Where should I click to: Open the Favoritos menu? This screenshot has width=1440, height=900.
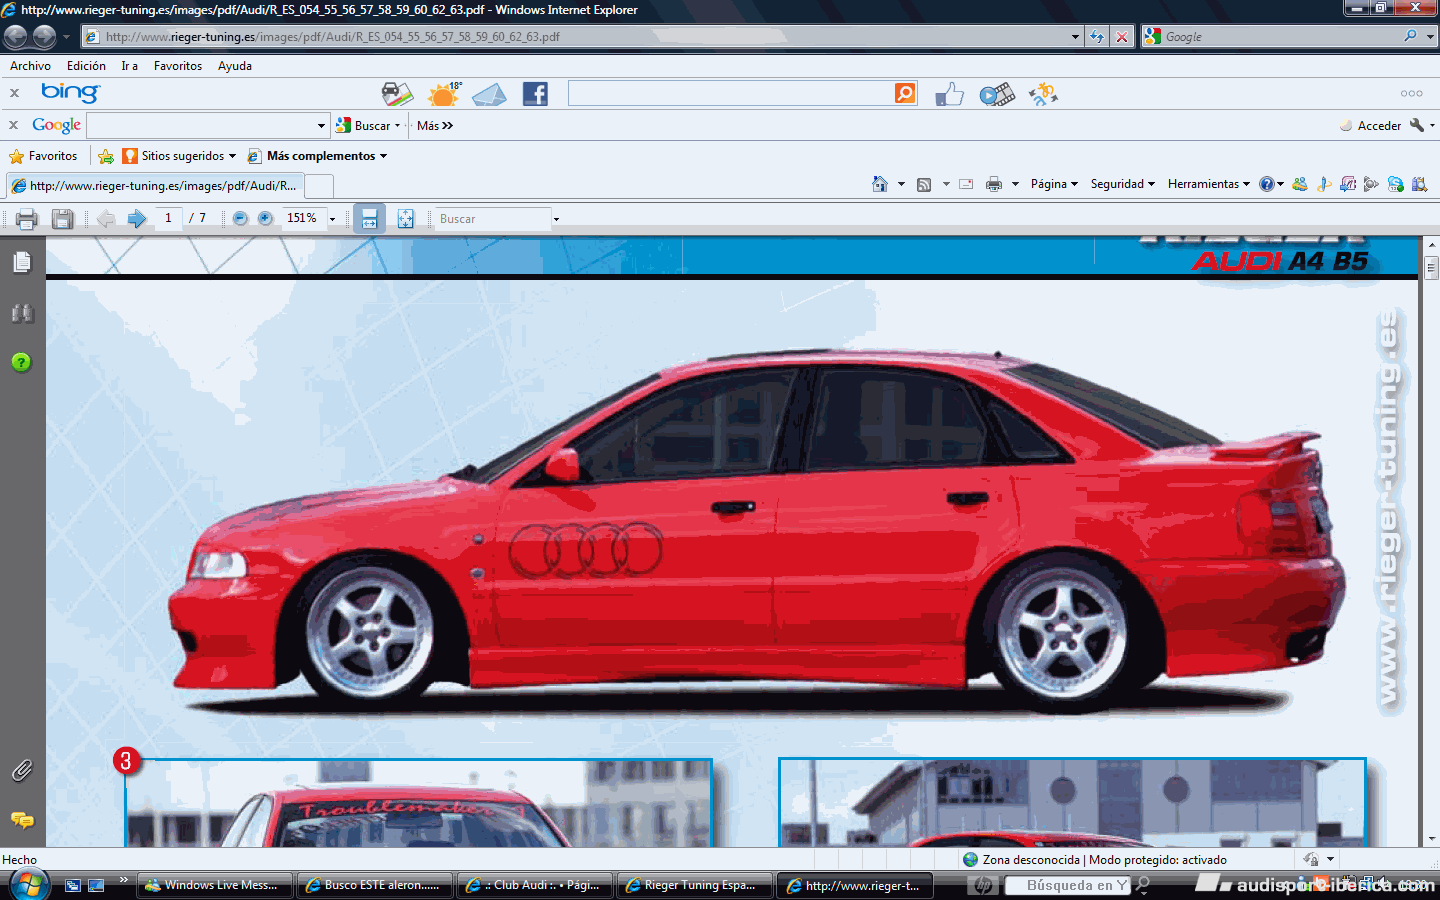178,66
